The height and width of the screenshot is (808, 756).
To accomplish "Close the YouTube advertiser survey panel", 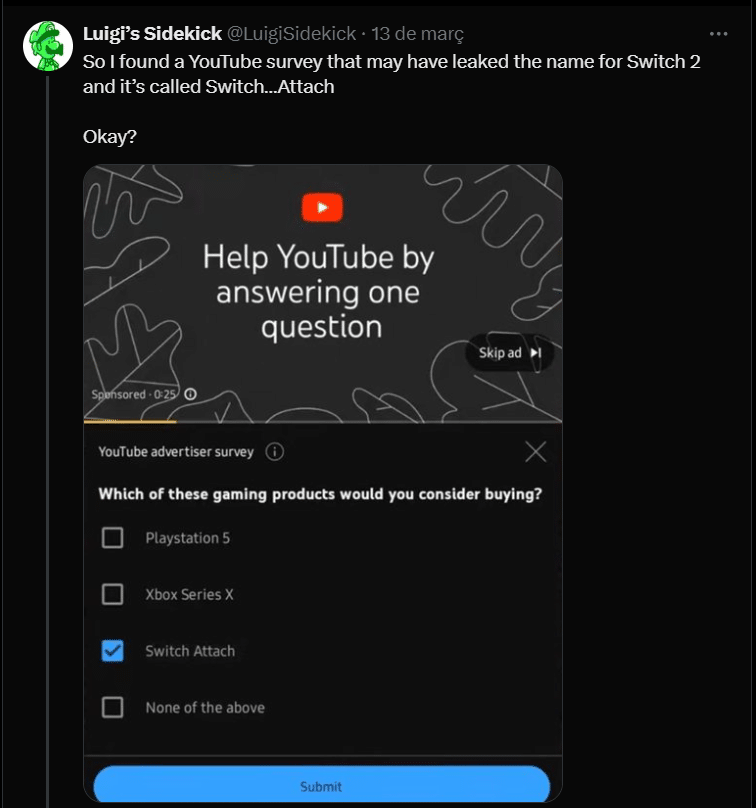I will 536,452.
